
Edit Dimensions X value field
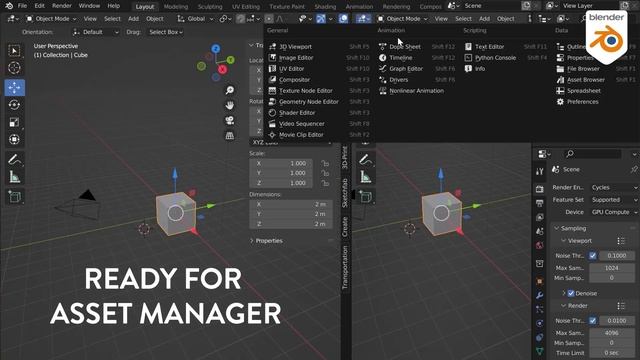tap(291, 204)
